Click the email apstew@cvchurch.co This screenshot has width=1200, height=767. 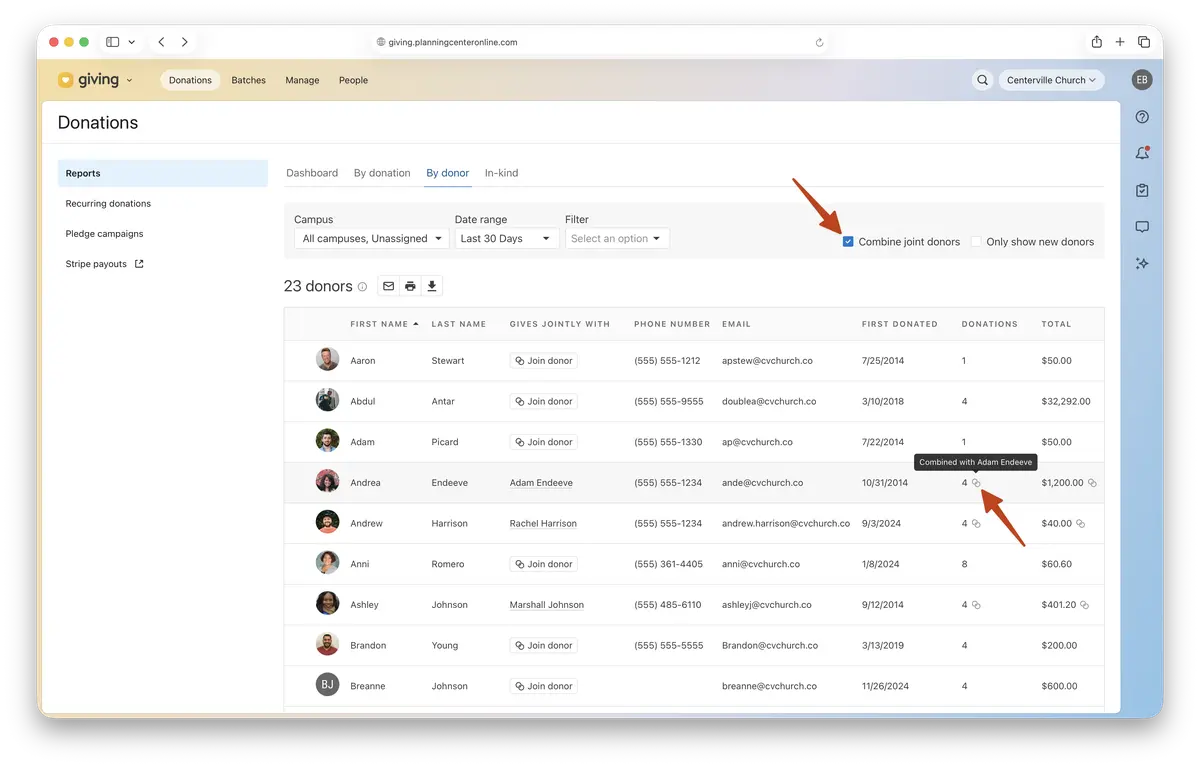tap(767, 361)
